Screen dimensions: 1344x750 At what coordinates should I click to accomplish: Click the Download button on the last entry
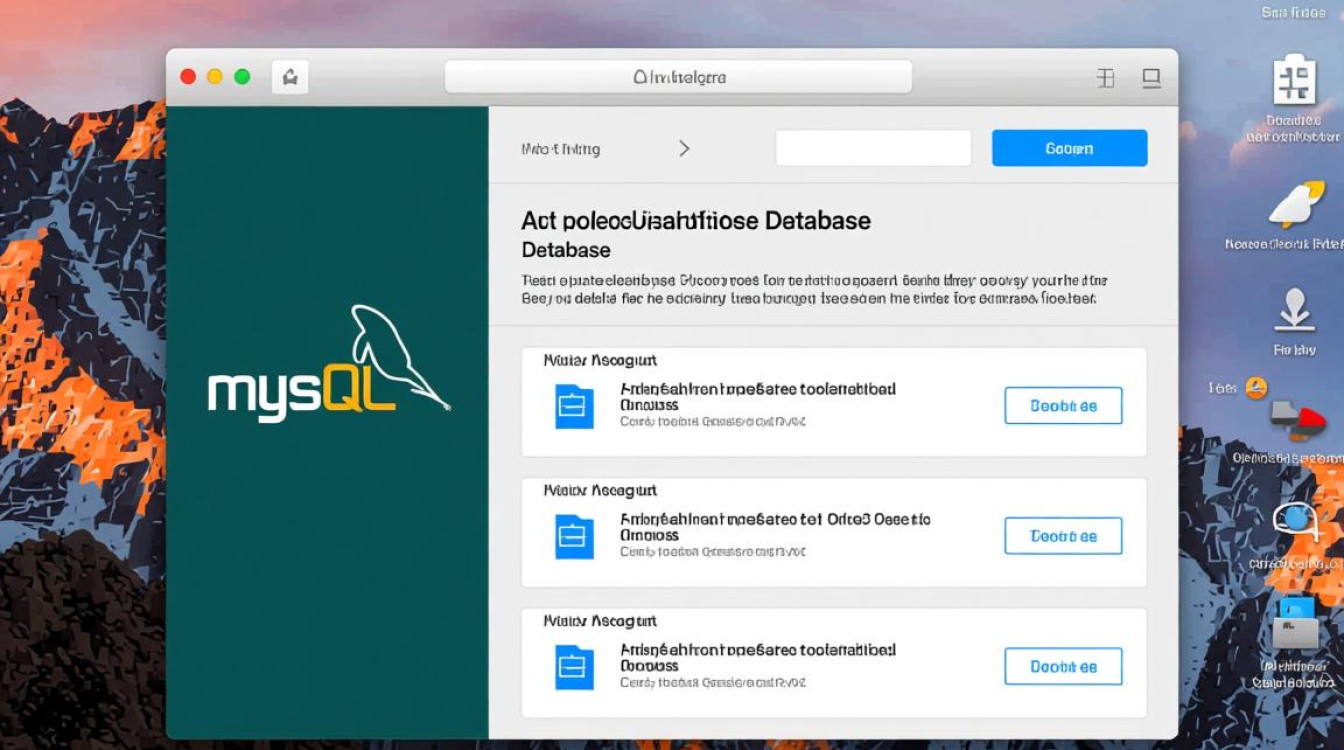[1063, 666]
